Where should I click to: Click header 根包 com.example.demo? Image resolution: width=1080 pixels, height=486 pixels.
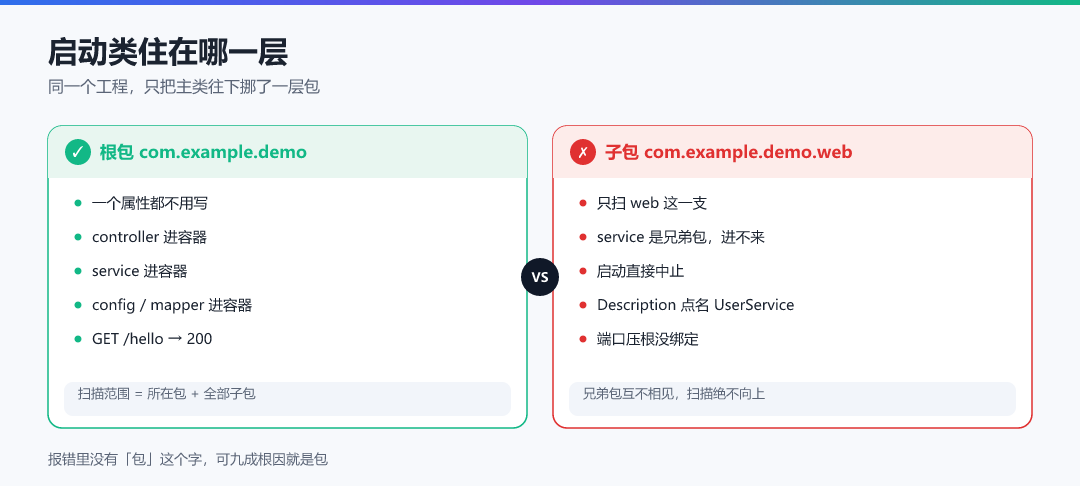click(x=203, y=152)
